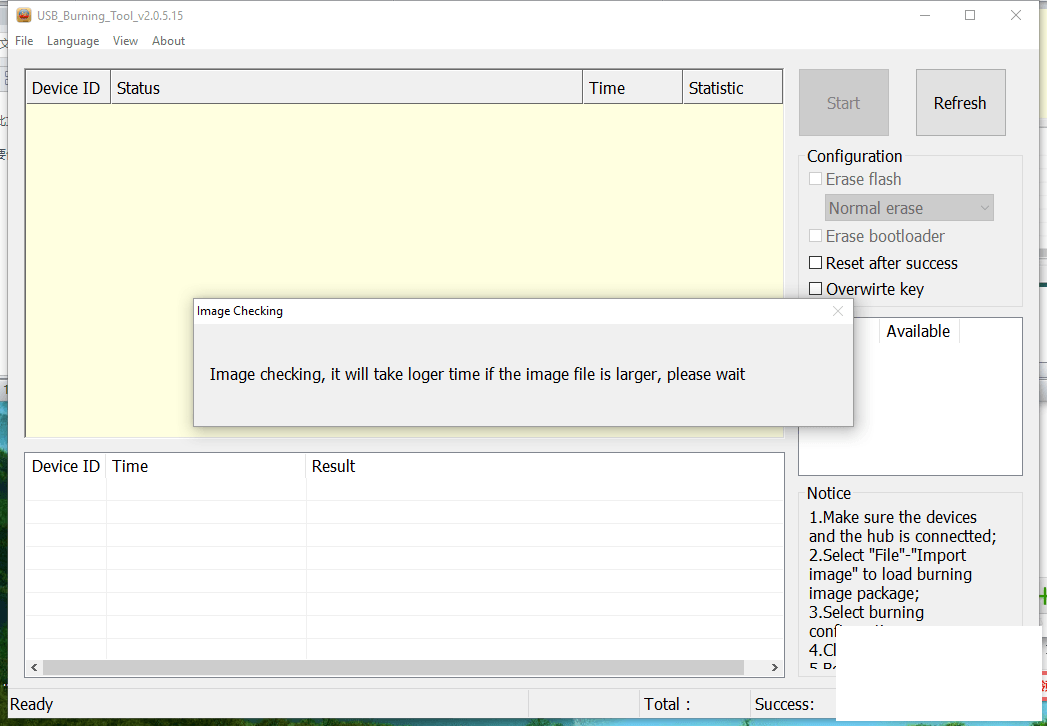Viewport: 1047px width, 726px height.
Task: Enable Reset after success checkbox
Action: point(815,262)
